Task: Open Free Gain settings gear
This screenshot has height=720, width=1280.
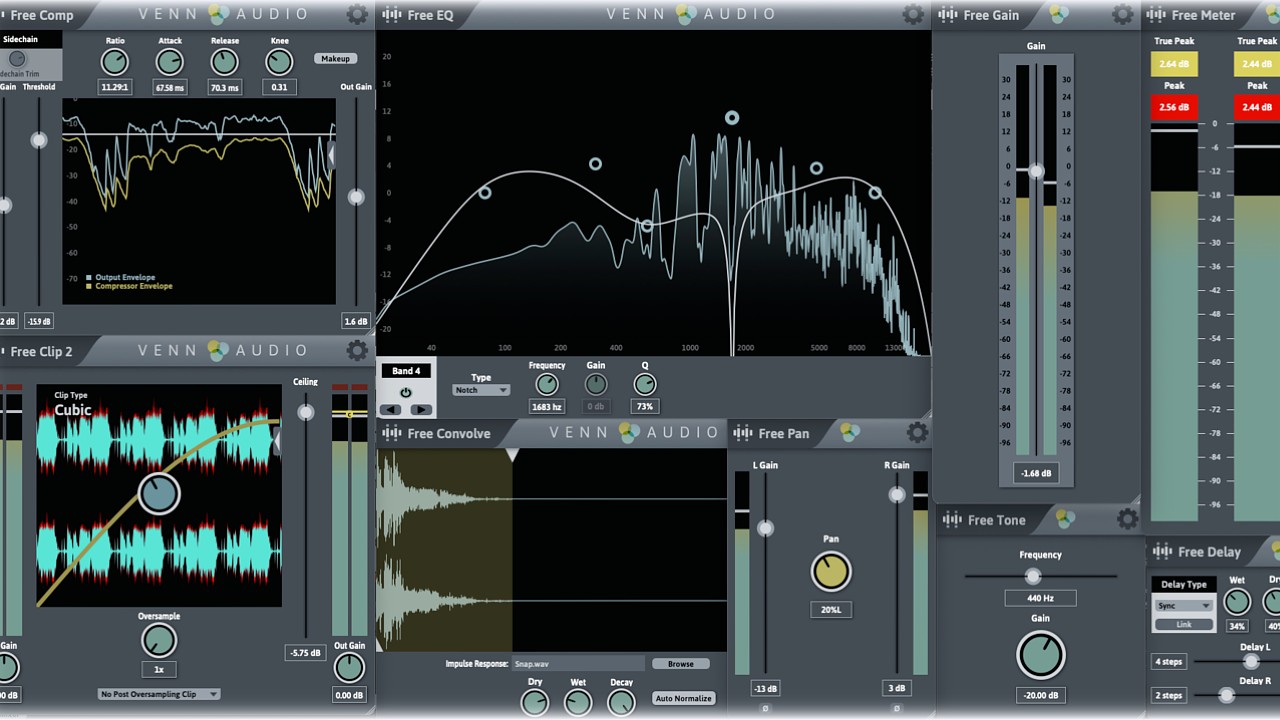Action: point(1123,15)
